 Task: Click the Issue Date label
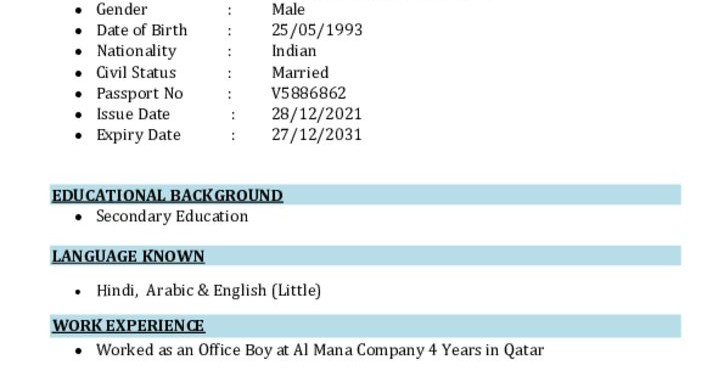(133, 114)
